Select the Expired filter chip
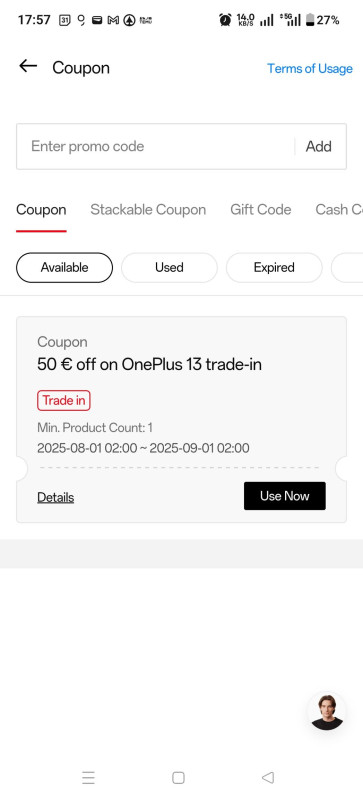The width and height of the screenshot is (363, 800). tap(274, 267)
